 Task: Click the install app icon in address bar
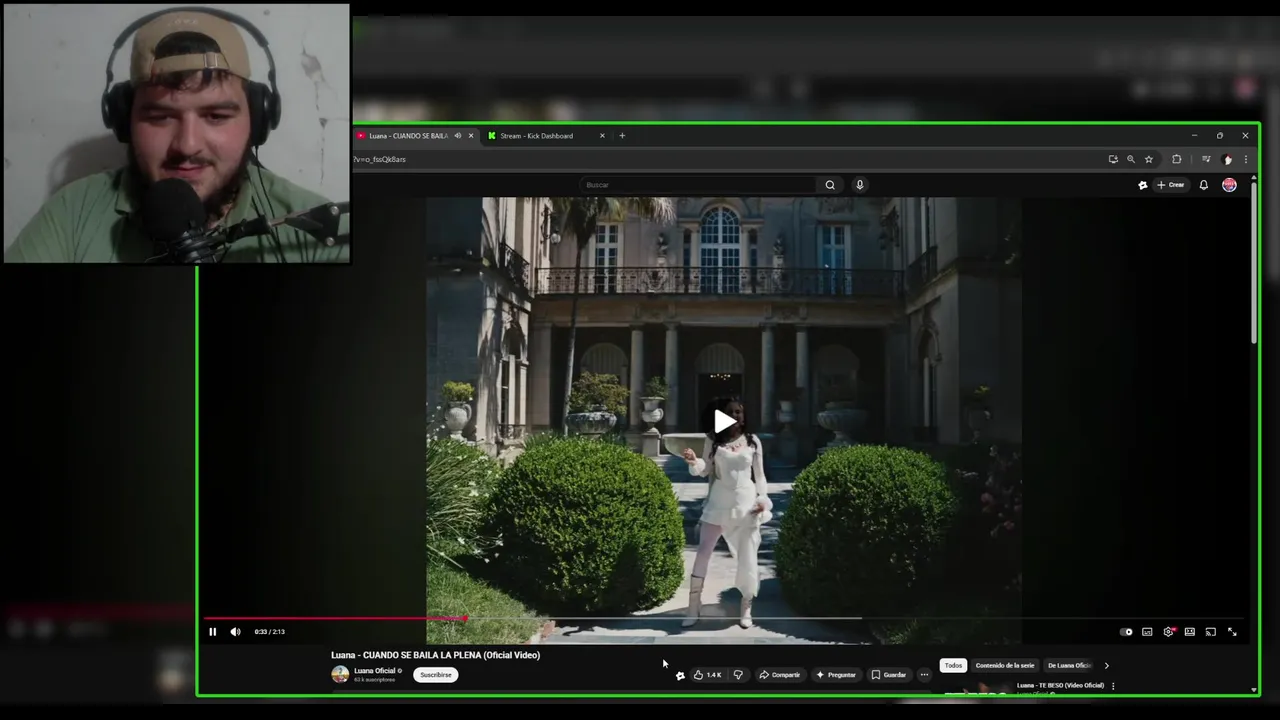coord(1113,159)
